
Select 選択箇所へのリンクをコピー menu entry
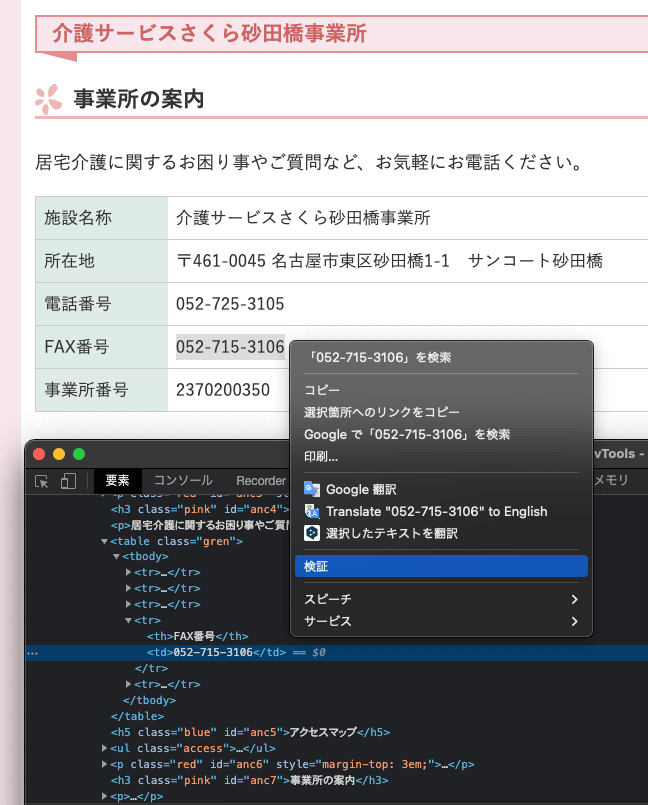point(382,412)
